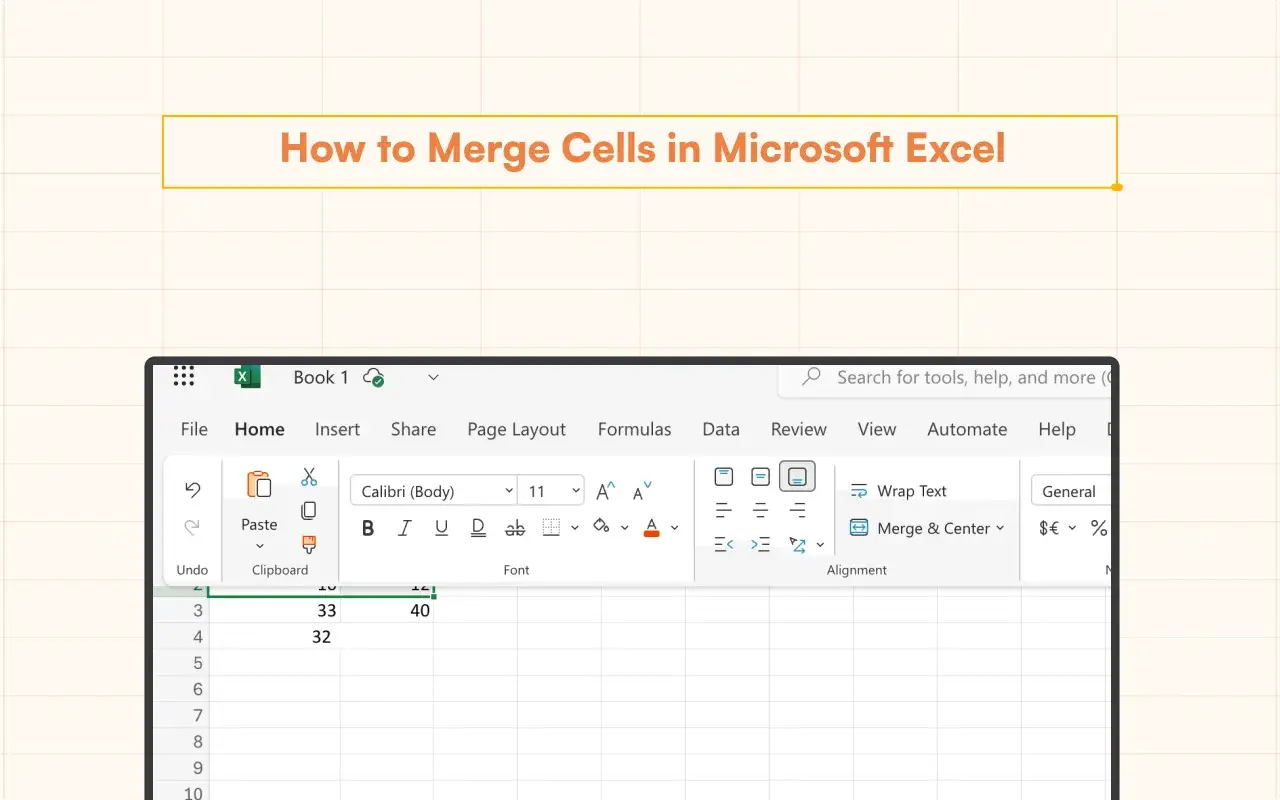
Task: Toggle the highlighted Bottom Align button
Action: [797, 477]
